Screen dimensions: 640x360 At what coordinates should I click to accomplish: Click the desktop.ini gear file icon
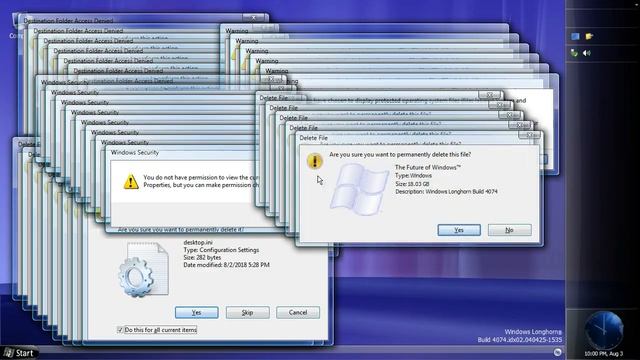pos(143,269)
